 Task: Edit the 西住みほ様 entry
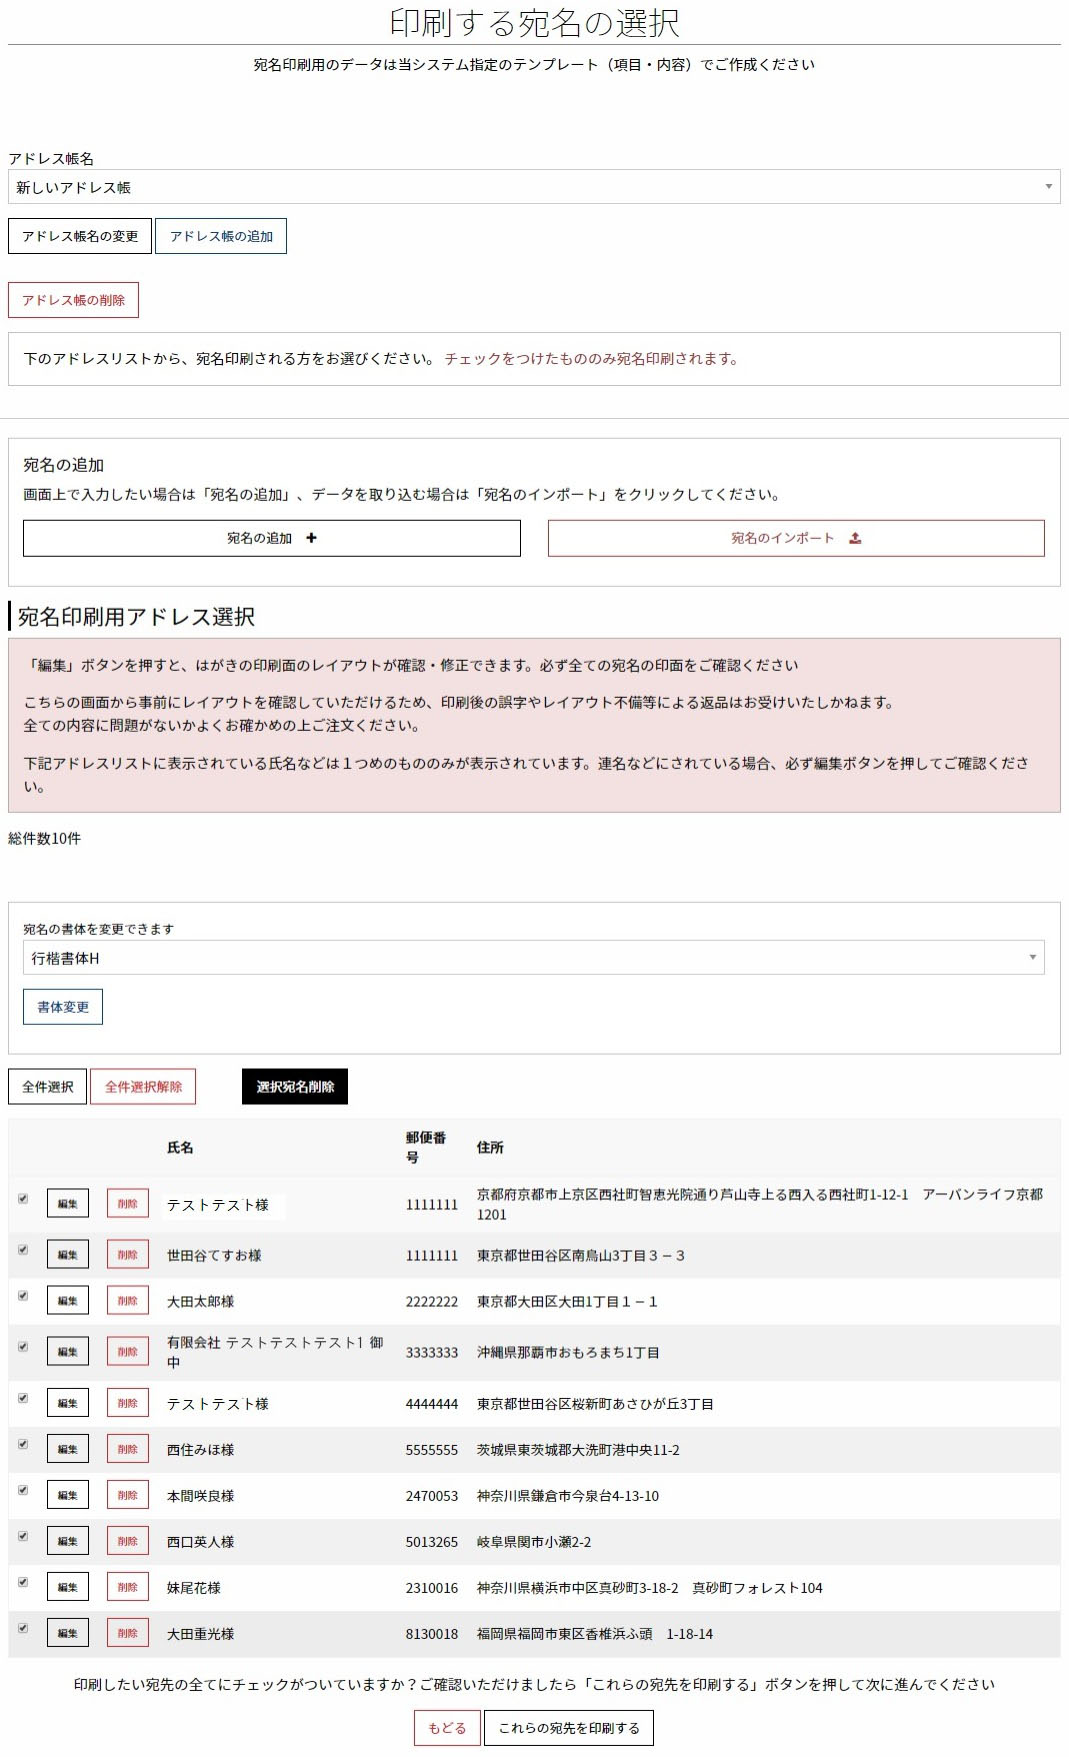(x=68, y=1449)
